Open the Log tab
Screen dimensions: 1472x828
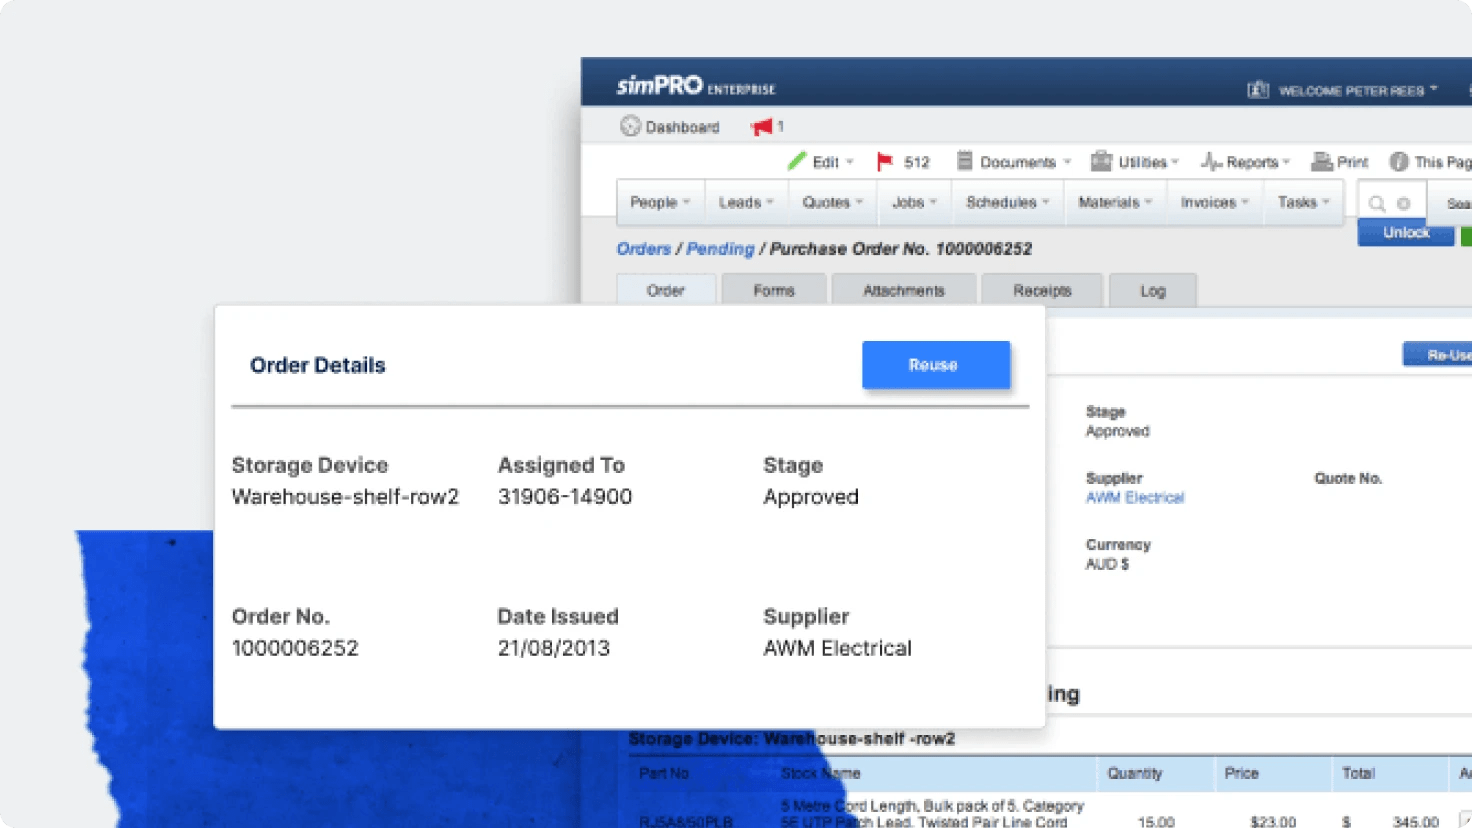1152,290
